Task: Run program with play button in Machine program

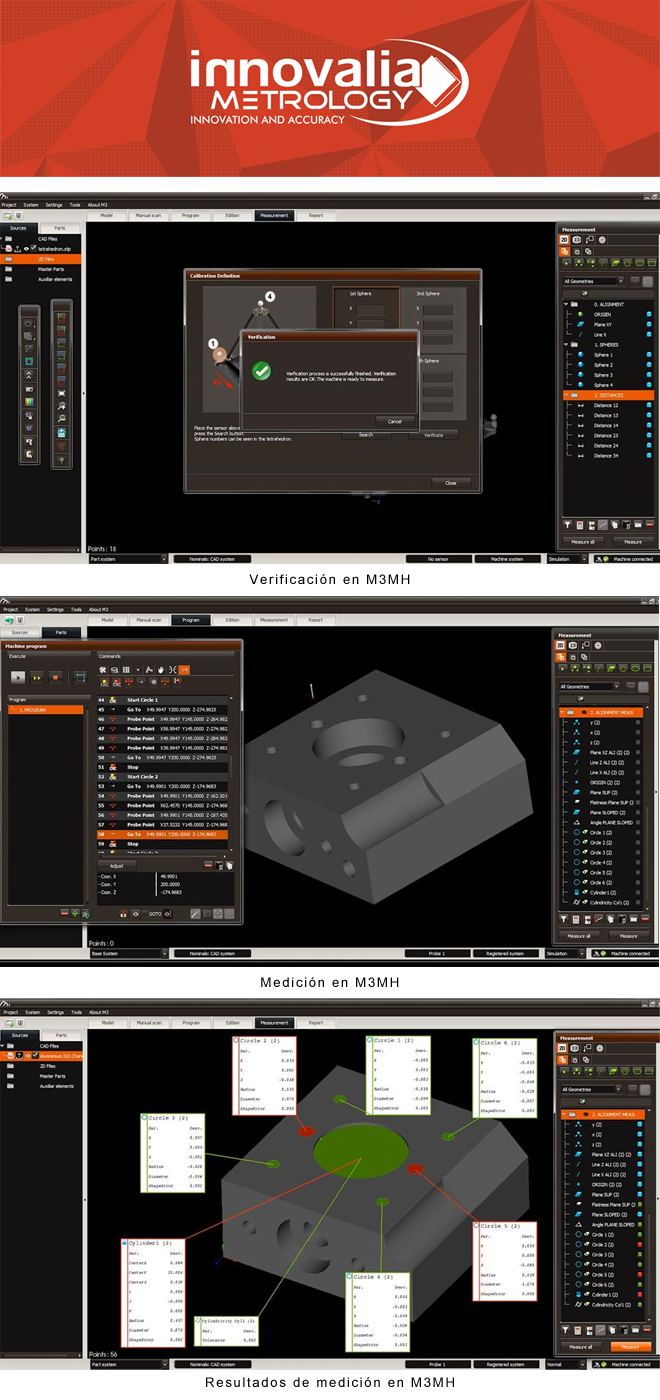Action: [18, 677]
